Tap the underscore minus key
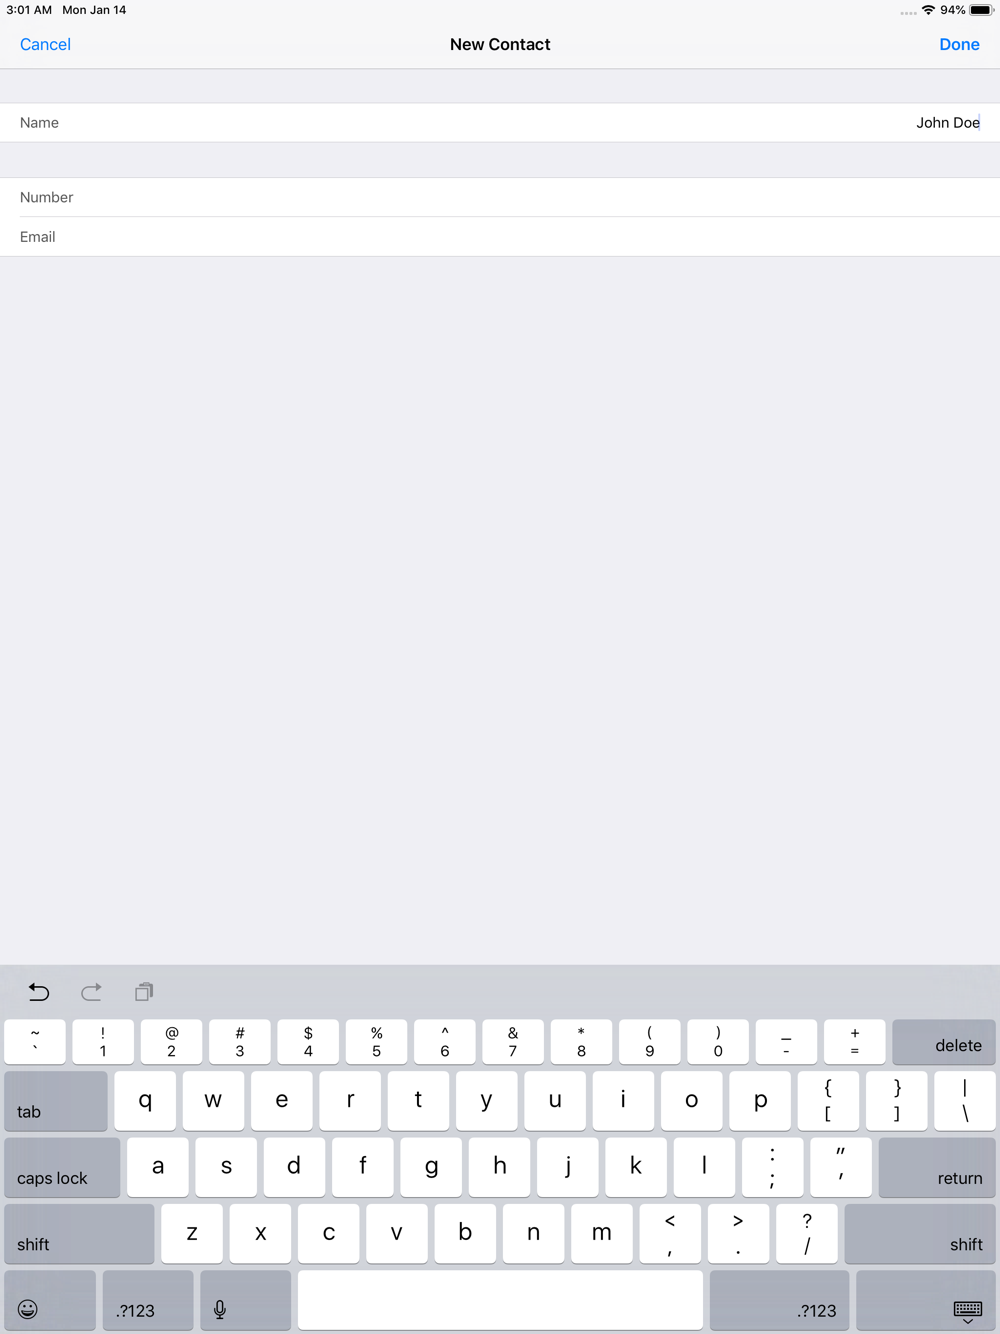The height and width of the screenshot is (1334, 1000). pyautogui.click(x=786, y=1042)
